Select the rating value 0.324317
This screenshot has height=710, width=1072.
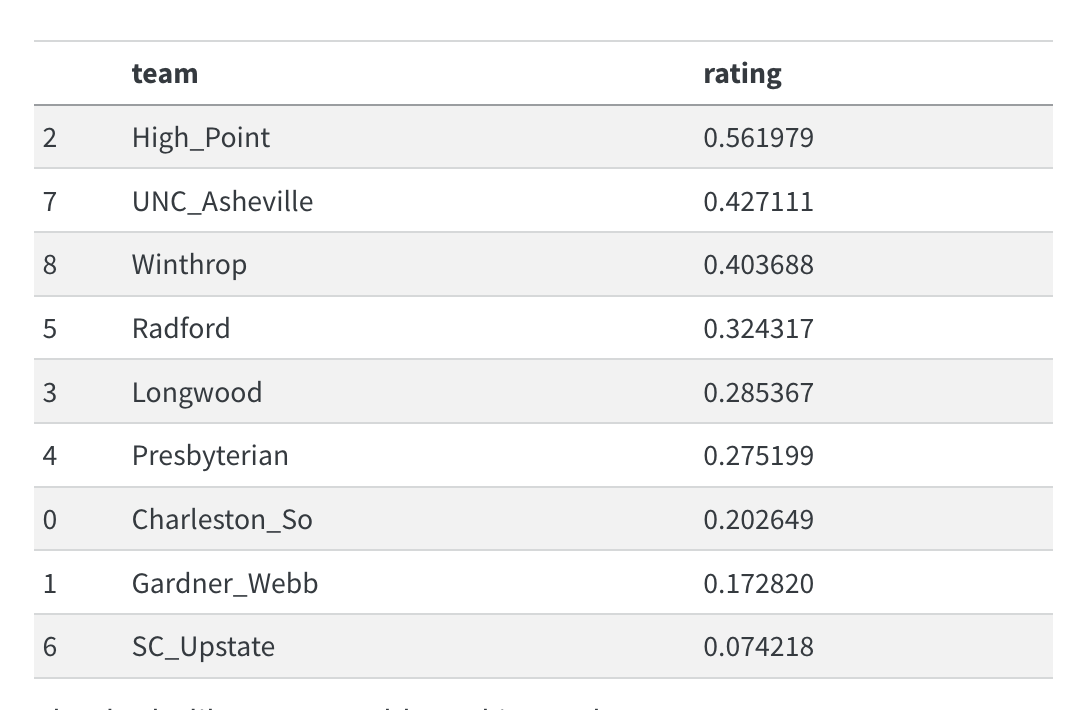[758, 328]
